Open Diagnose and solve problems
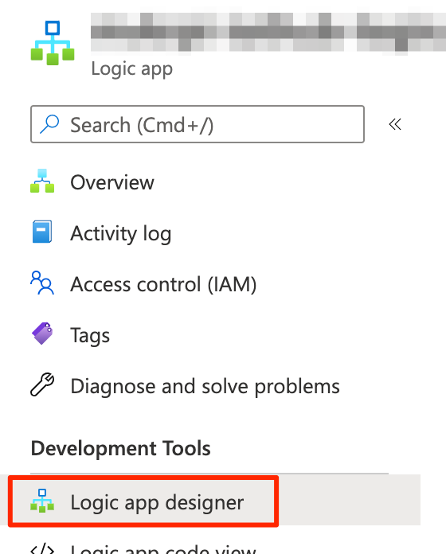The height and width of the screenshot is (554, 446). coord(205,386)
